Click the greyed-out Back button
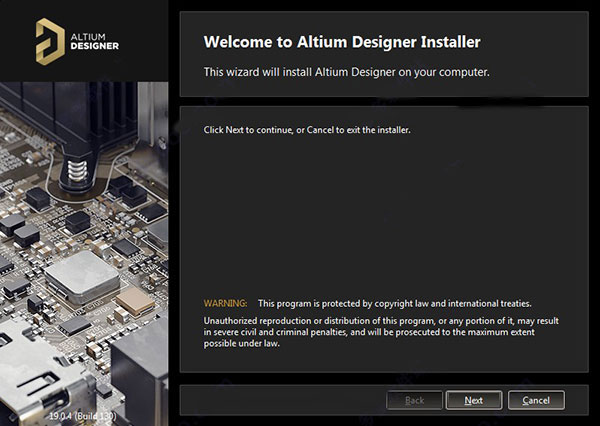The height and width of the screenshot is (426, 600). [x=414, y=400]
